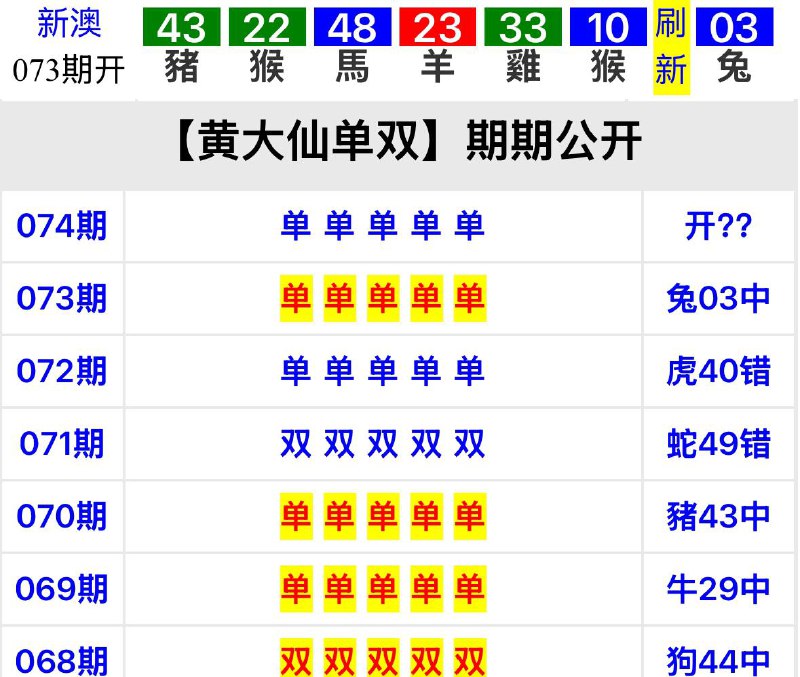
Task: Click the 069期 row label
Action: click(62, 589)
